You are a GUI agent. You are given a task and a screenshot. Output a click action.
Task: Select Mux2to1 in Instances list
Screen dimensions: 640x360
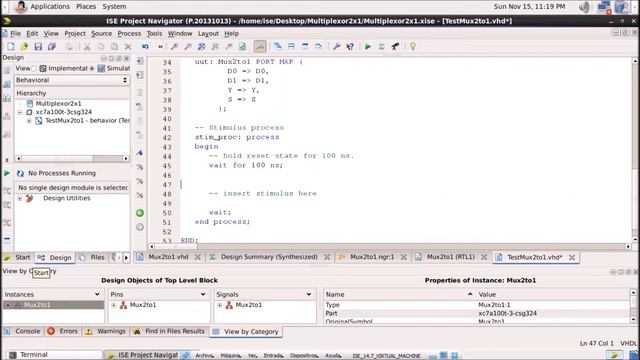[x=37, y=305]
